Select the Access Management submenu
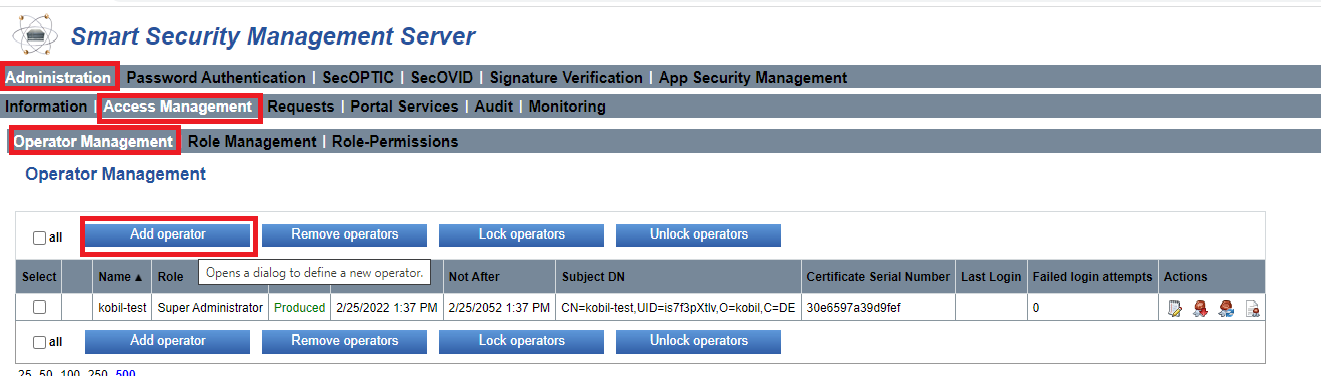 point(178,106)
